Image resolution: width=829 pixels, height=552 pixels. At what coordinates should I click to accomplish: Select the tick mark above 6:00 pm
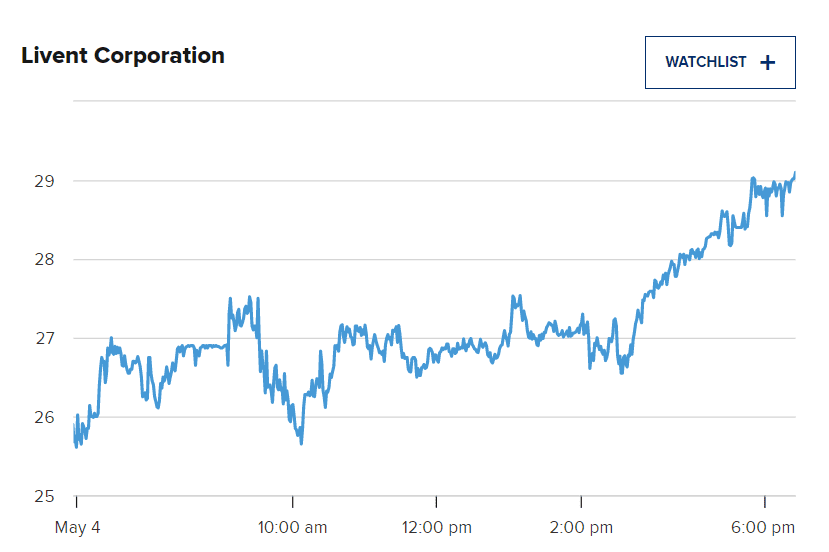click(x=765, y=500)
